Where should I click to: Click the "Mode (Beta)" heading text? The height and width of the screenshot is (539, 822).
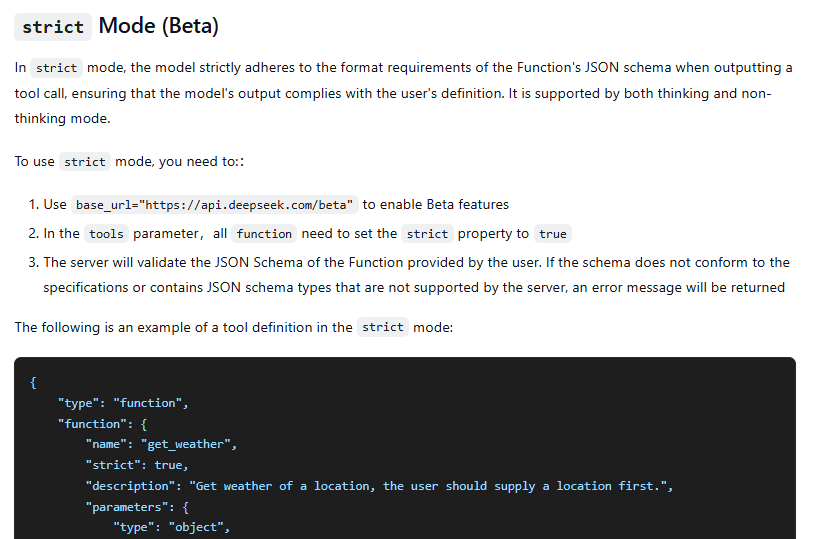[158, 26]
